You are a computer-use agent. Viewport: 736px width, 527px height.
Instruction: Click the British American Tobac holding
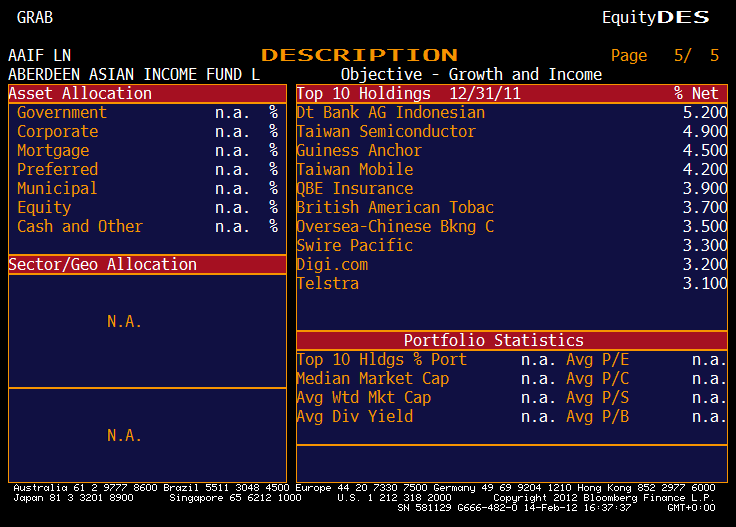(395, 208)
